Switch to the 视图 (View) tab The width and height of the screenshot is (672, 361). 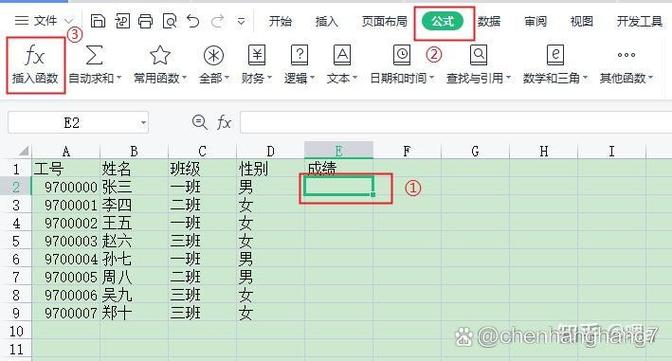[582, 21]
